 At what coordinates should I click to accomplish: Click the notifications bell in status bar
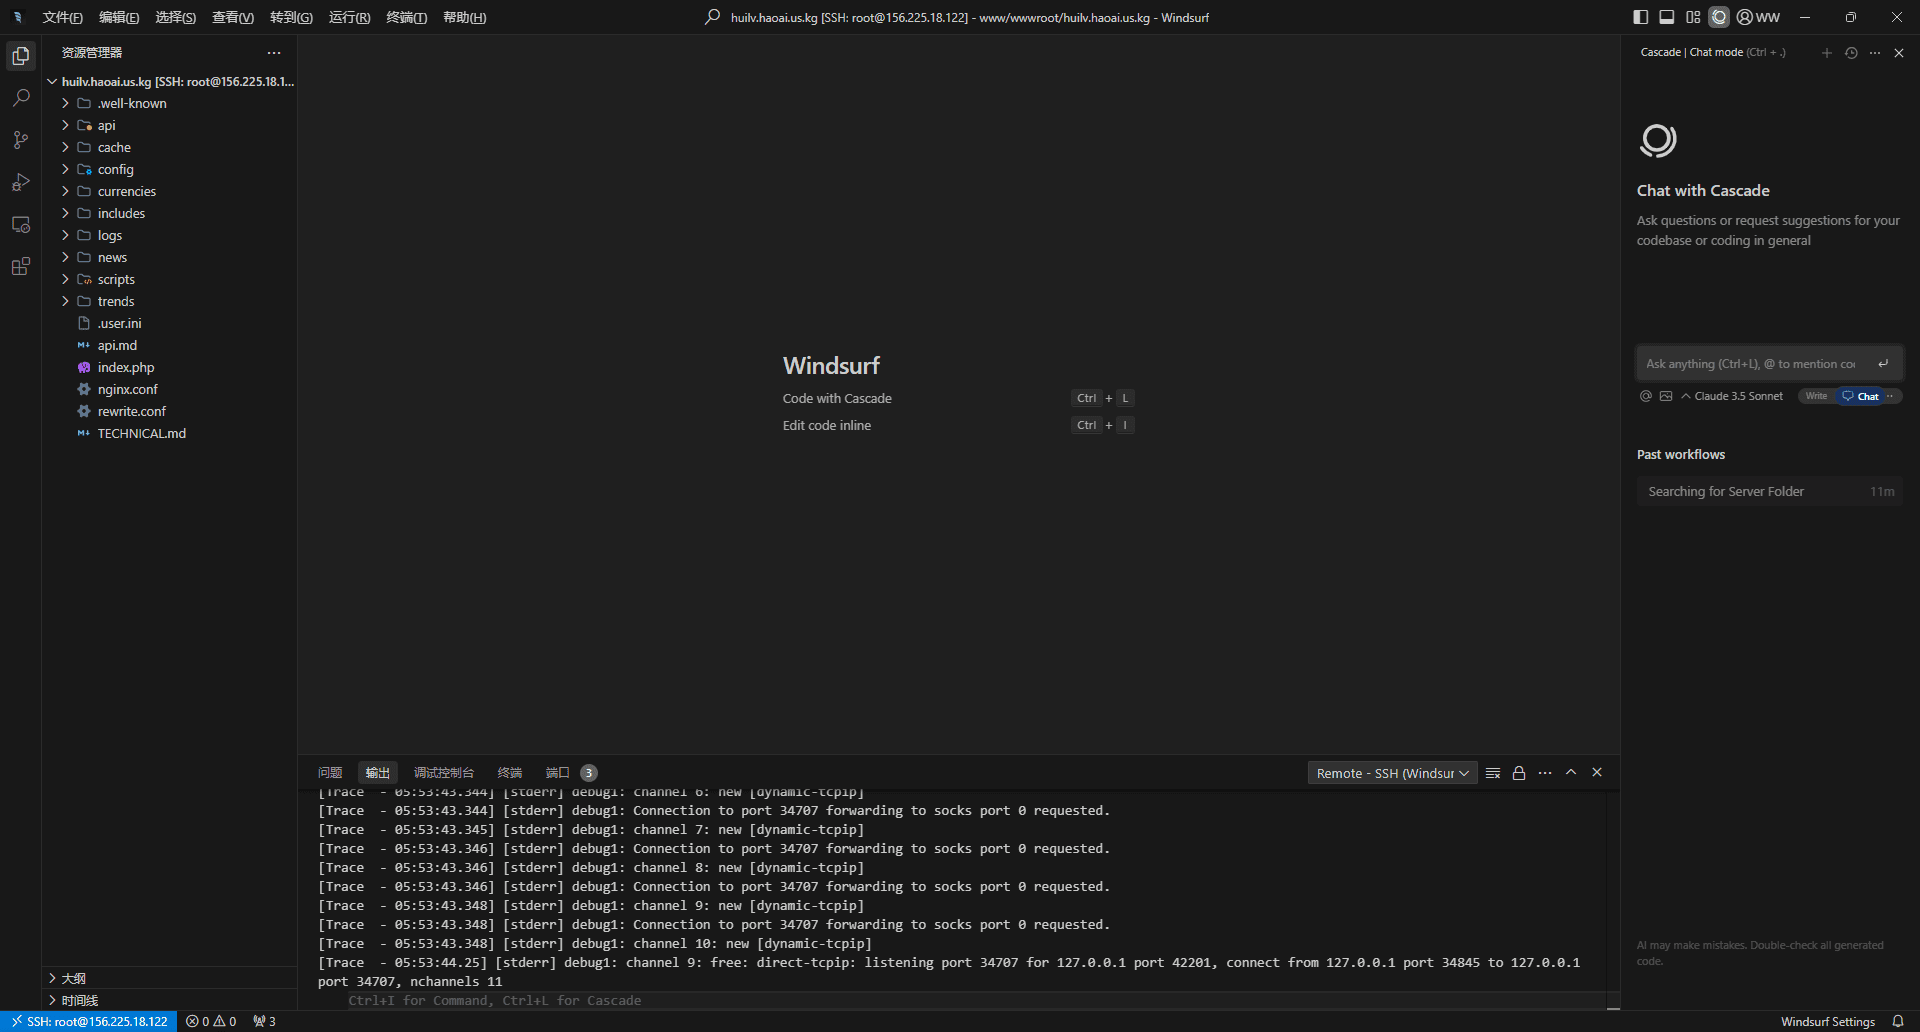[1898, 1021]
